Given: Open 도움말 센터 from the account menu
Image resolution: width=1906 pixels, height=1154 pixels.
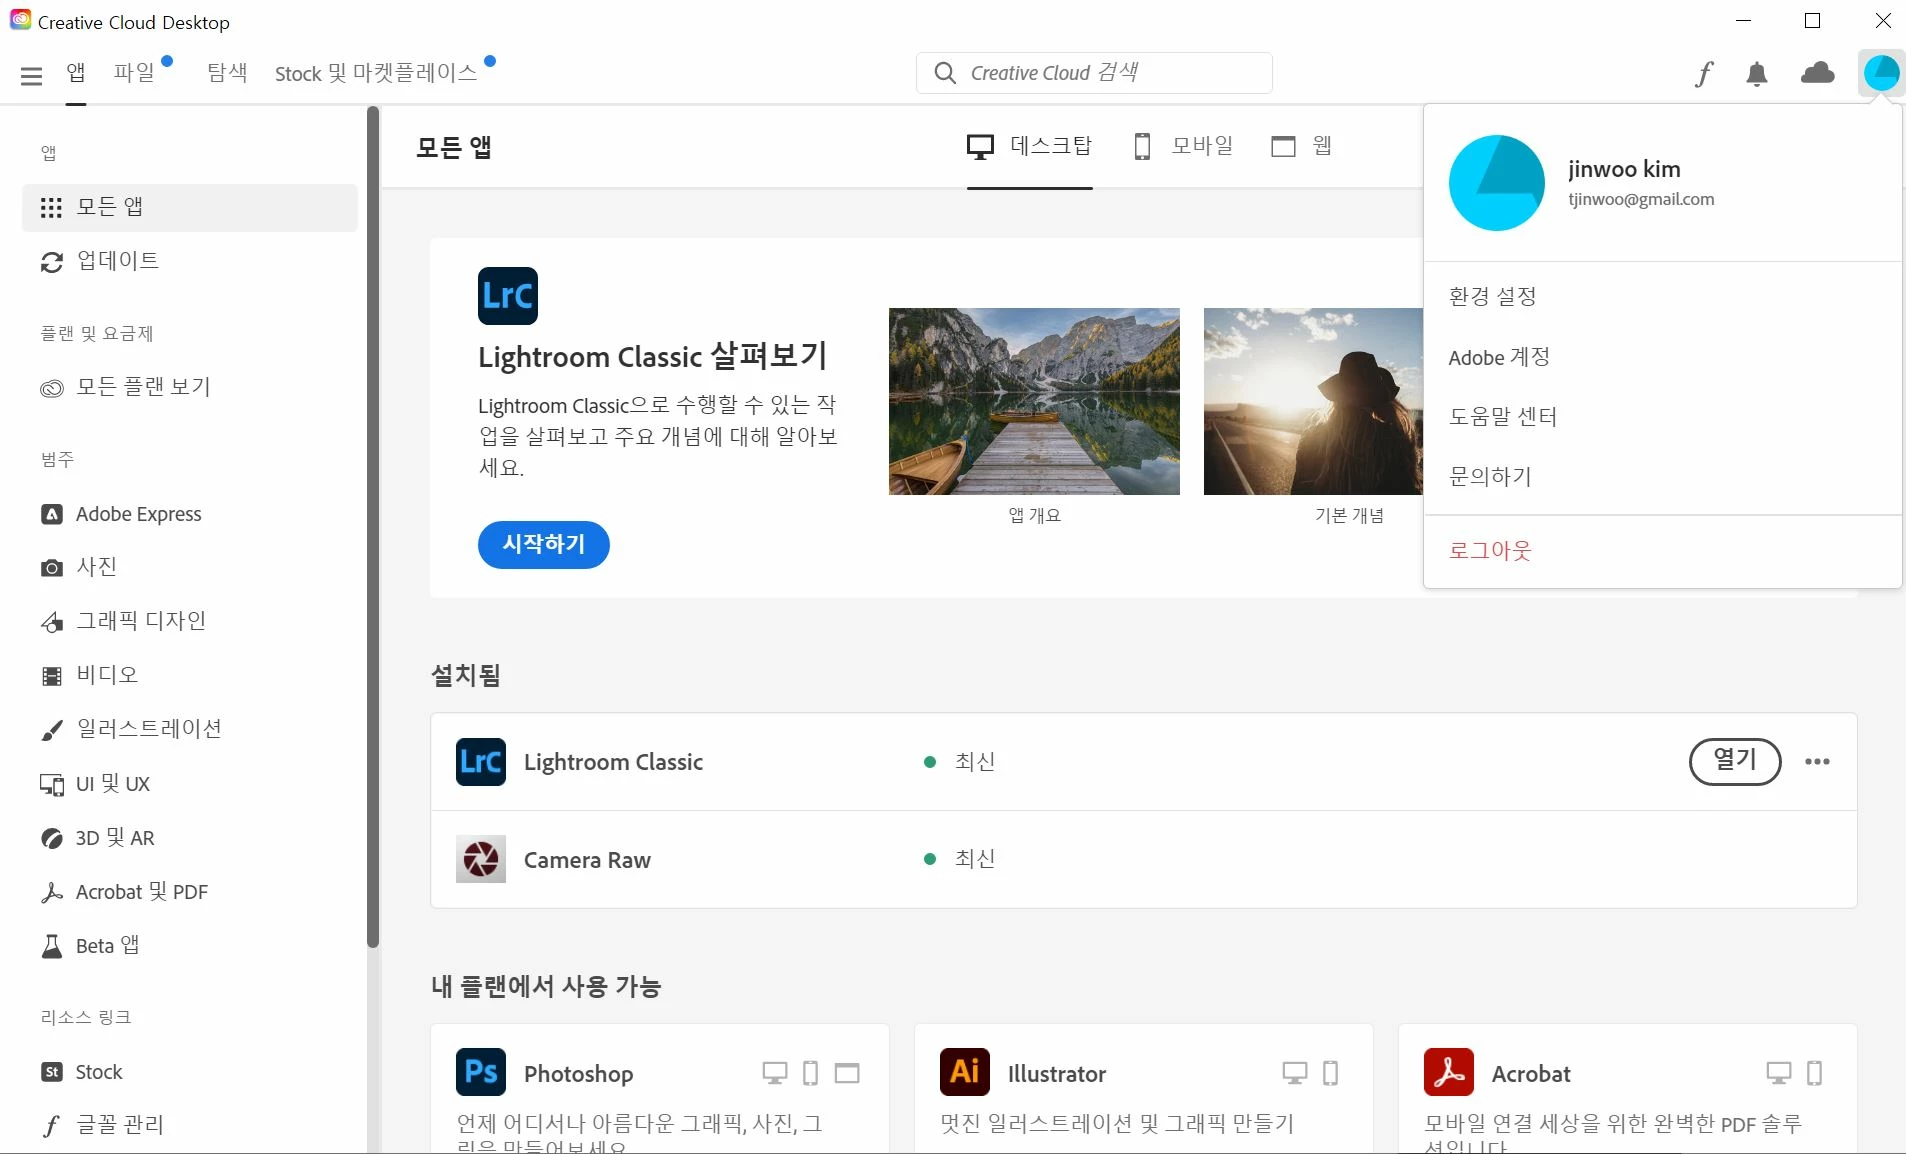Looking at the screenshot, I should (x=1503, y=417).
